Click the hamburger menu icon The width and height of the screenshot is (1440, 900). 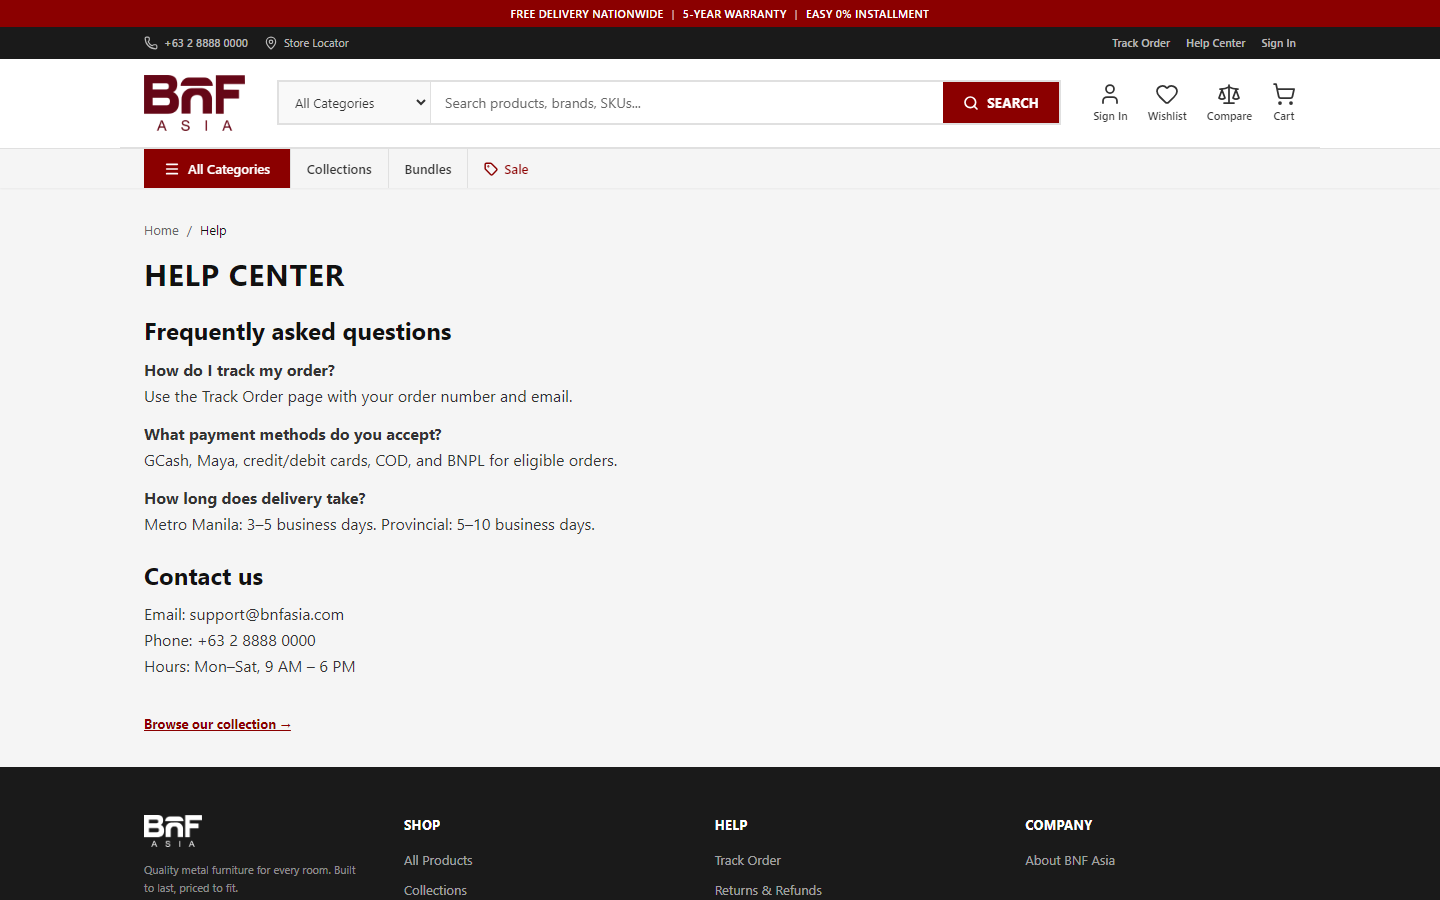(172, 169)
